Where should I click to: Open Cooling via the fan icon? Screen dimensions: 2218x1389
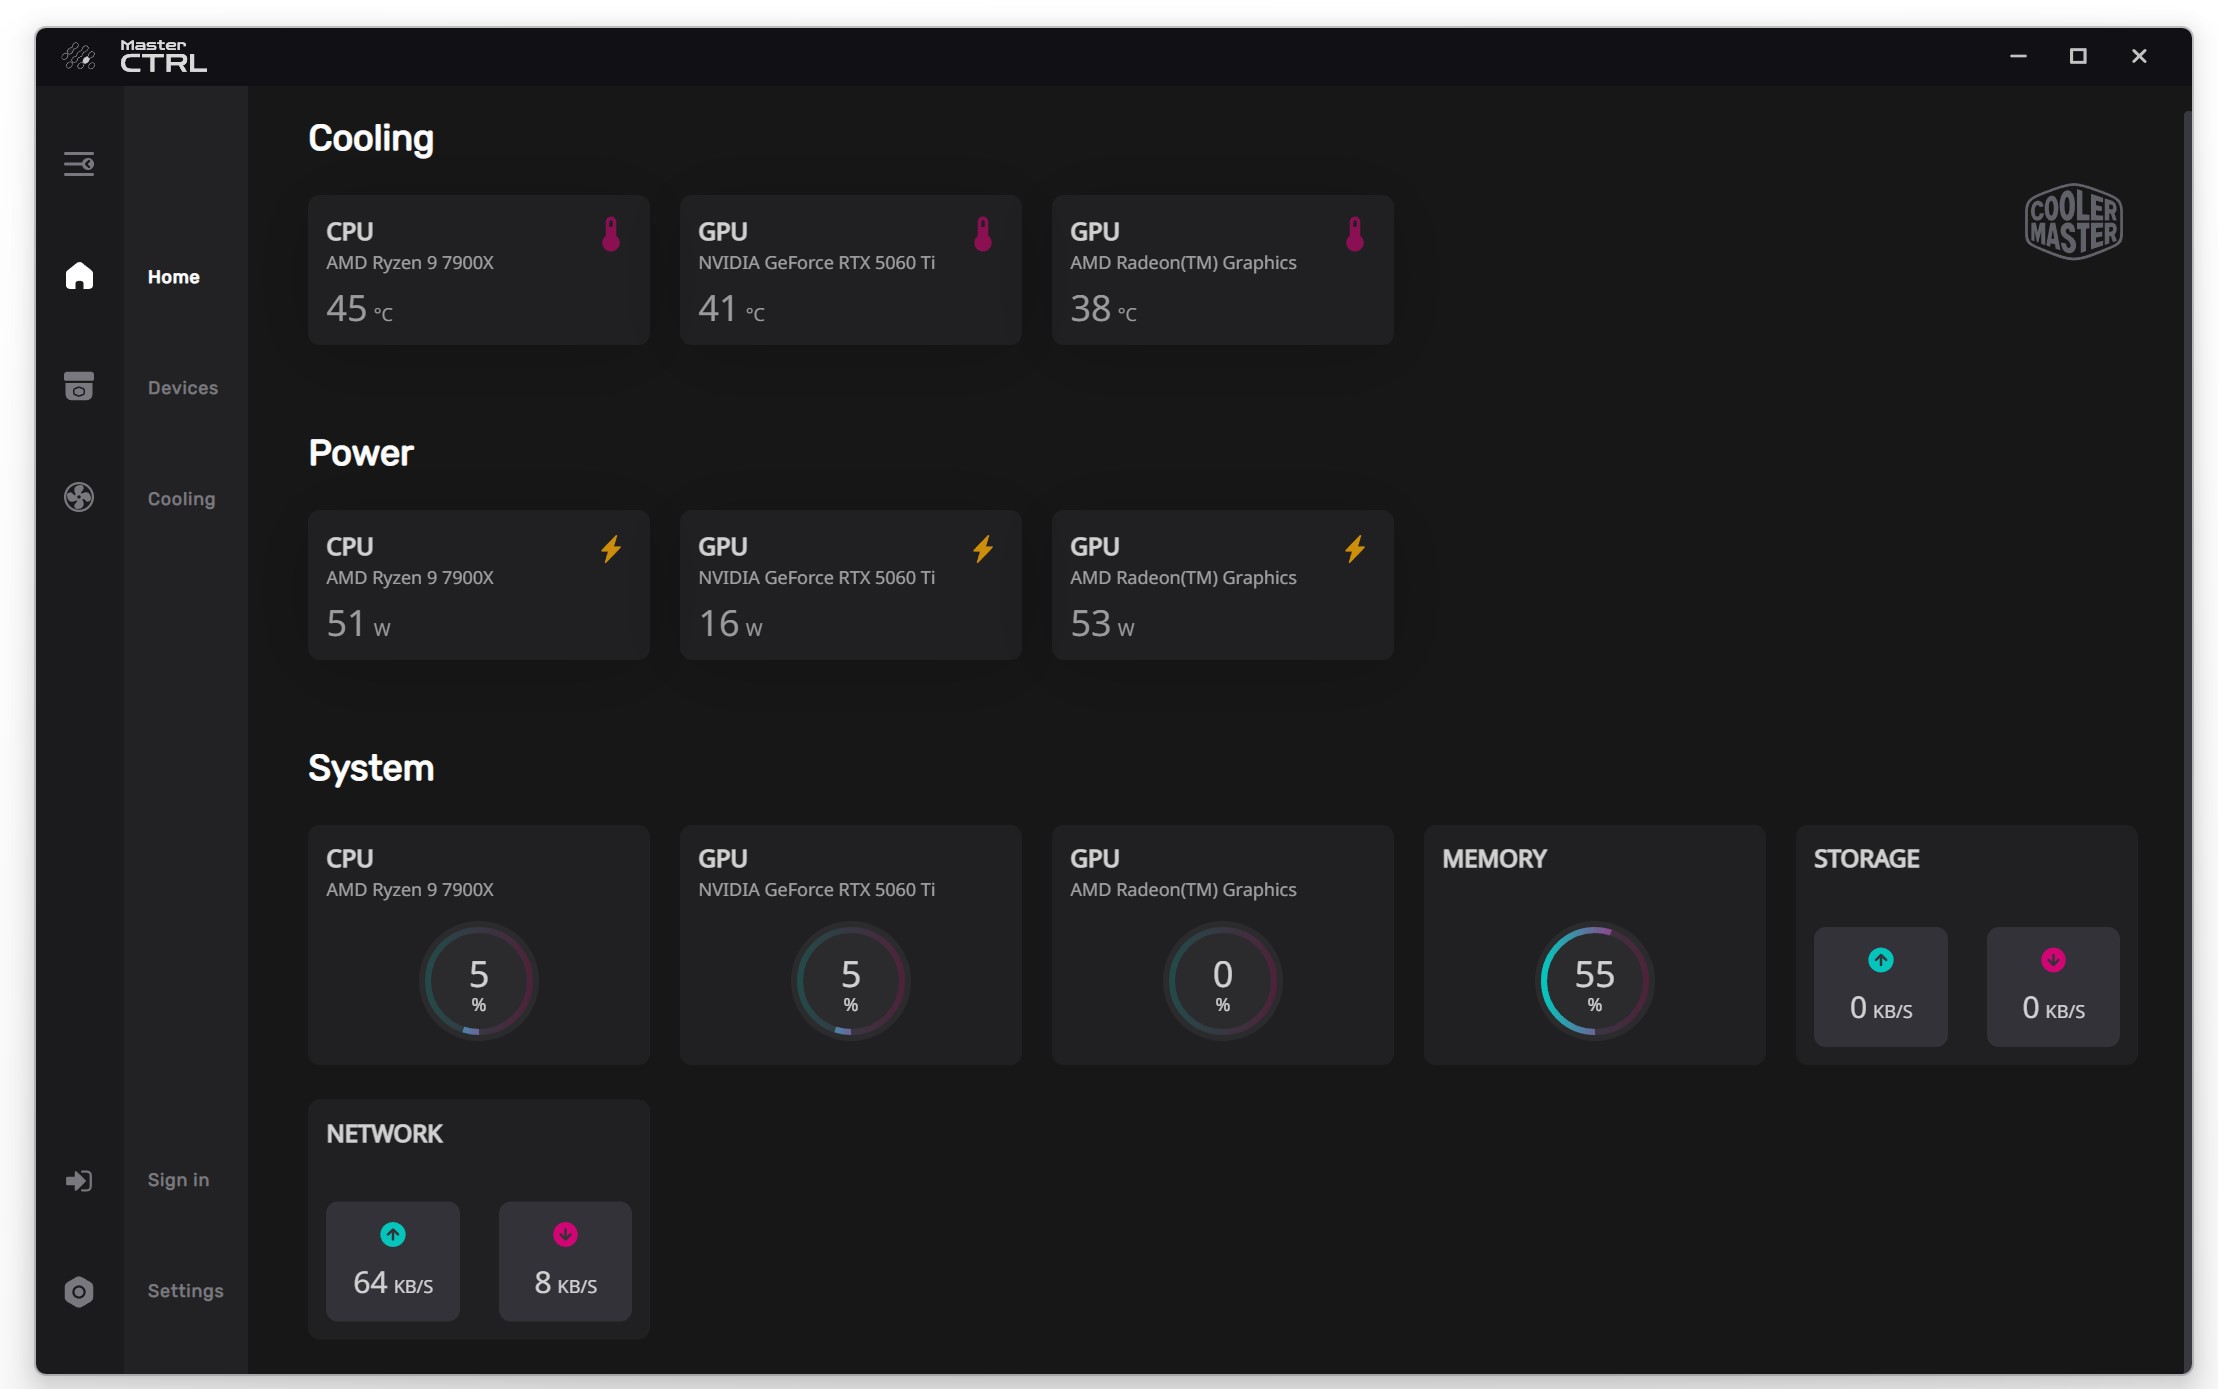click(x=80, y=497)
